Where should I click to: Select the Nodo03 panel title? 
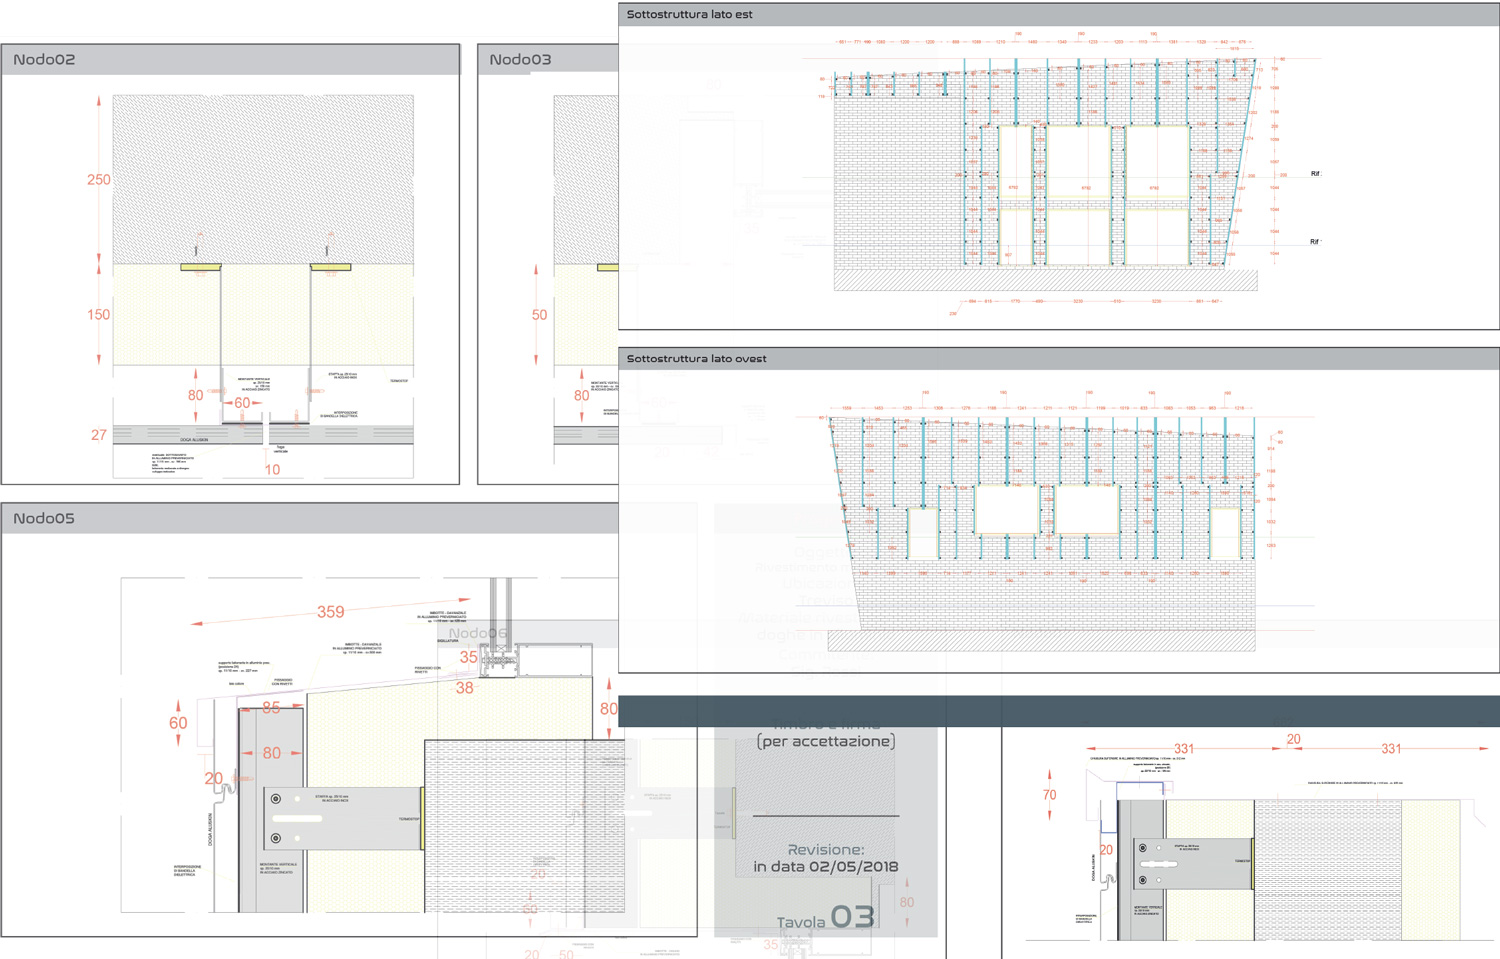click(x=520, y=59)
